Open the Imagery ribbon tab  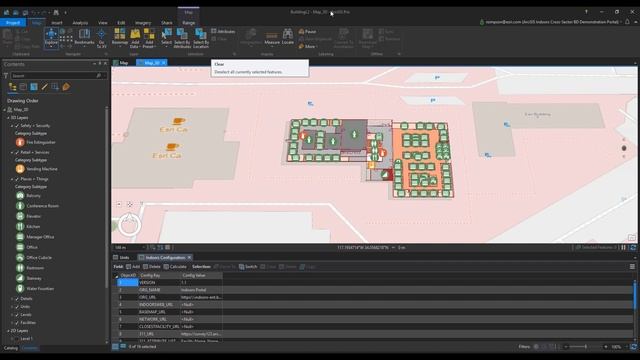point(143,23)
